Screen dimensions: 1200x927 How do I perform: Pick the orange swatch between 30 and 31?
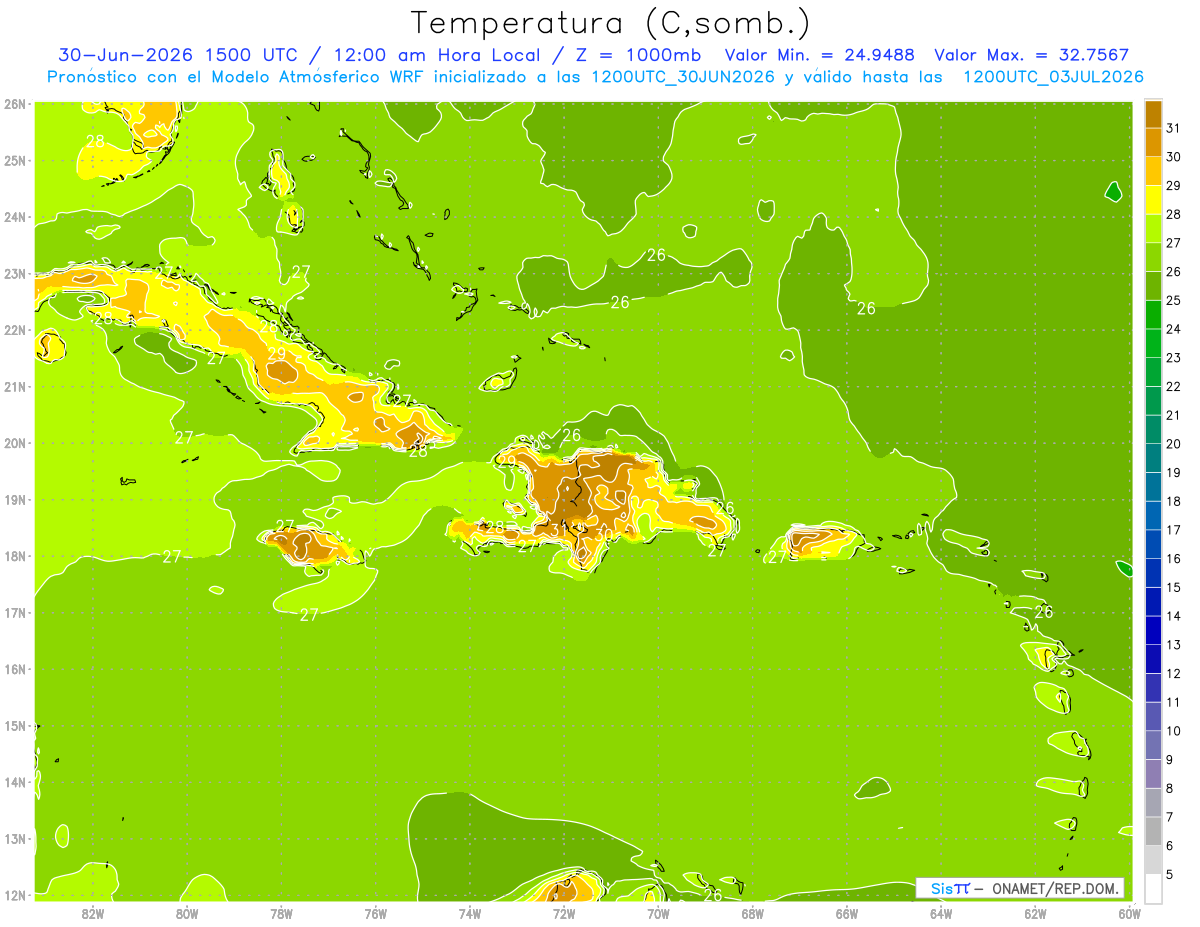[1153, 142]
